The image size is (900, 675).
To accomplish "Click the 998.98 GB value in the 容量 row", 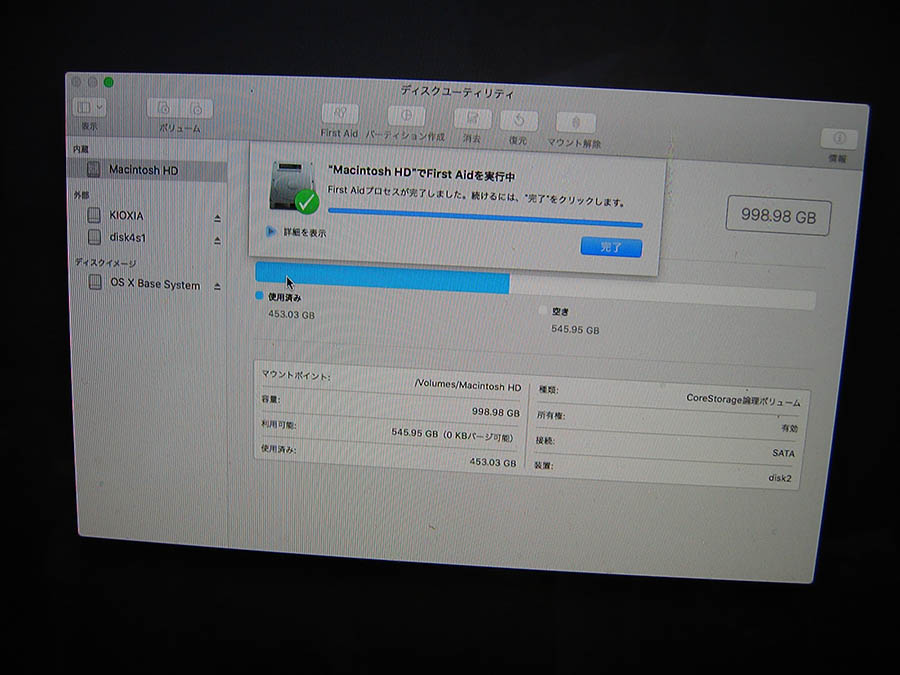I will pos(496,412).
